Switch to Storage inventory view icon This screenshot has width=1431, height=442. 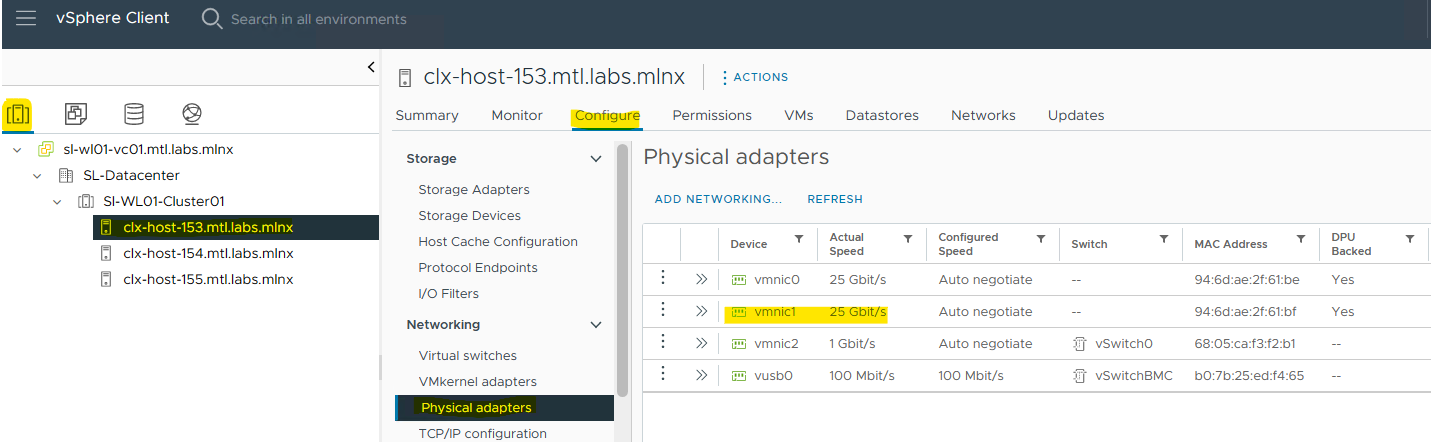click(x=134, y=115)
